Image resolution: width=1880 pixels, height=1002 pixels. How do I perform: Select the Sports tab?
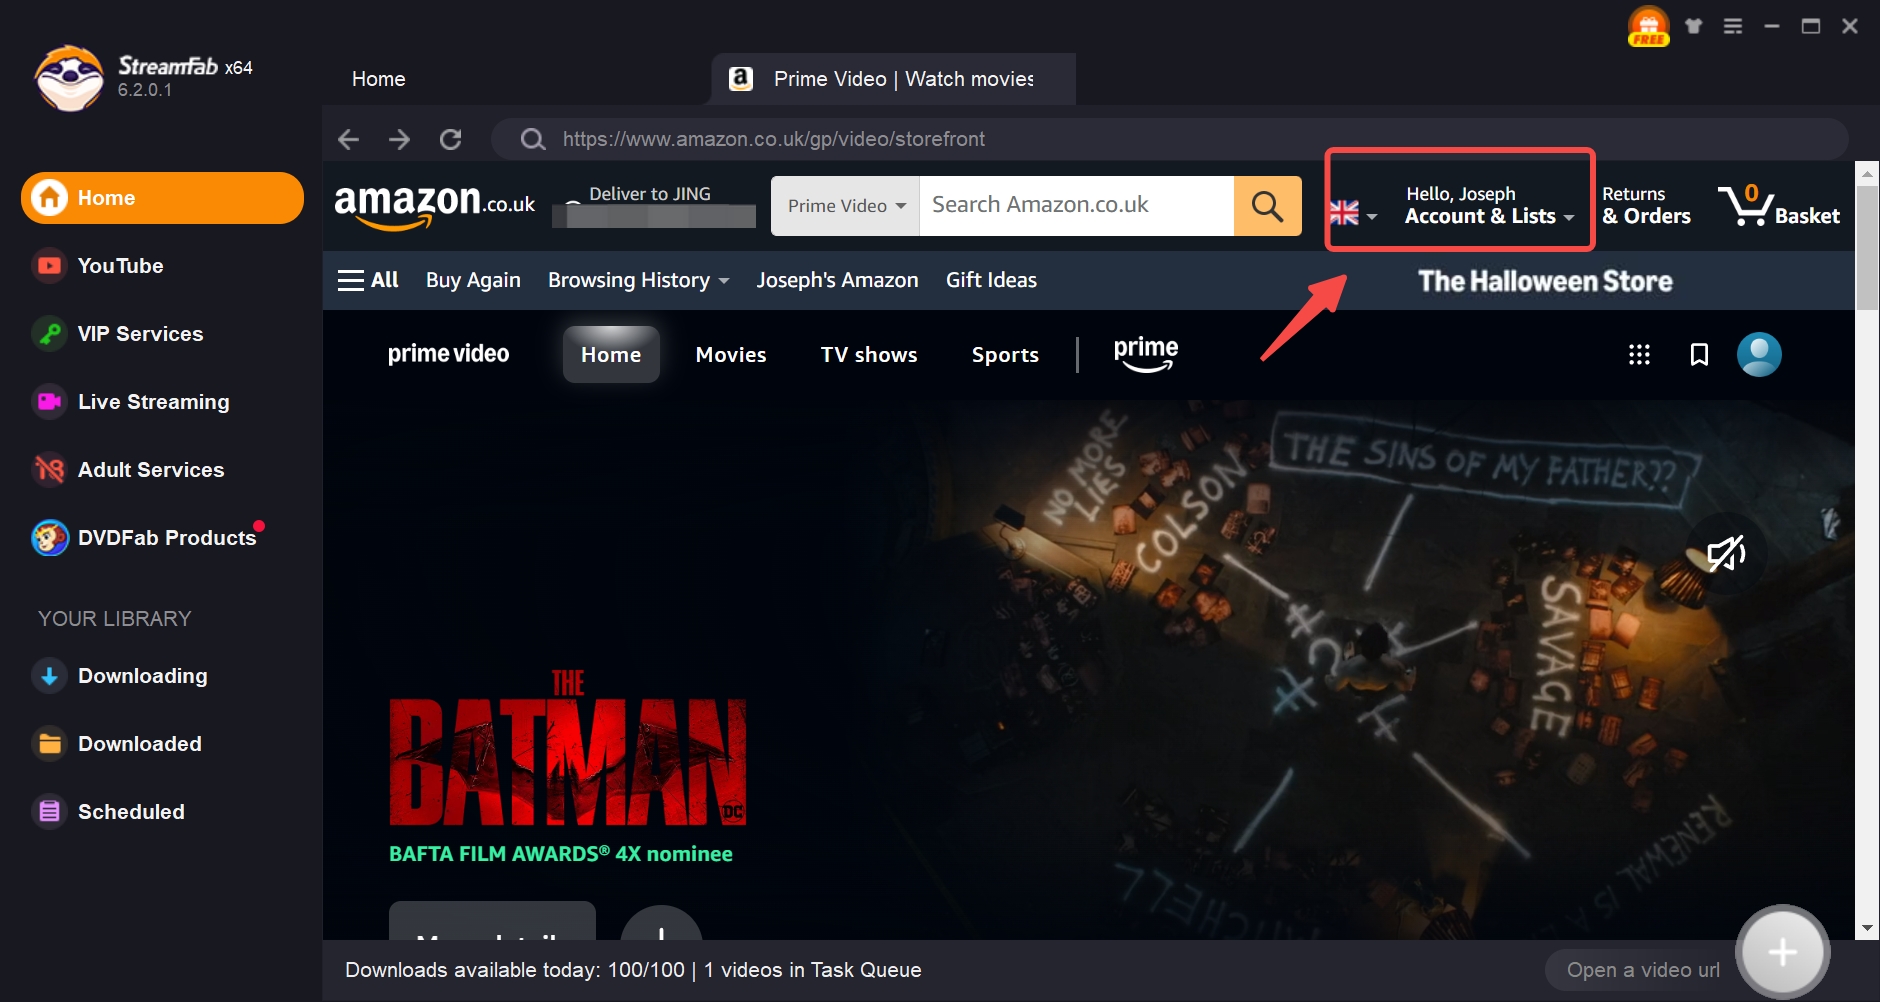(1005, 355)
